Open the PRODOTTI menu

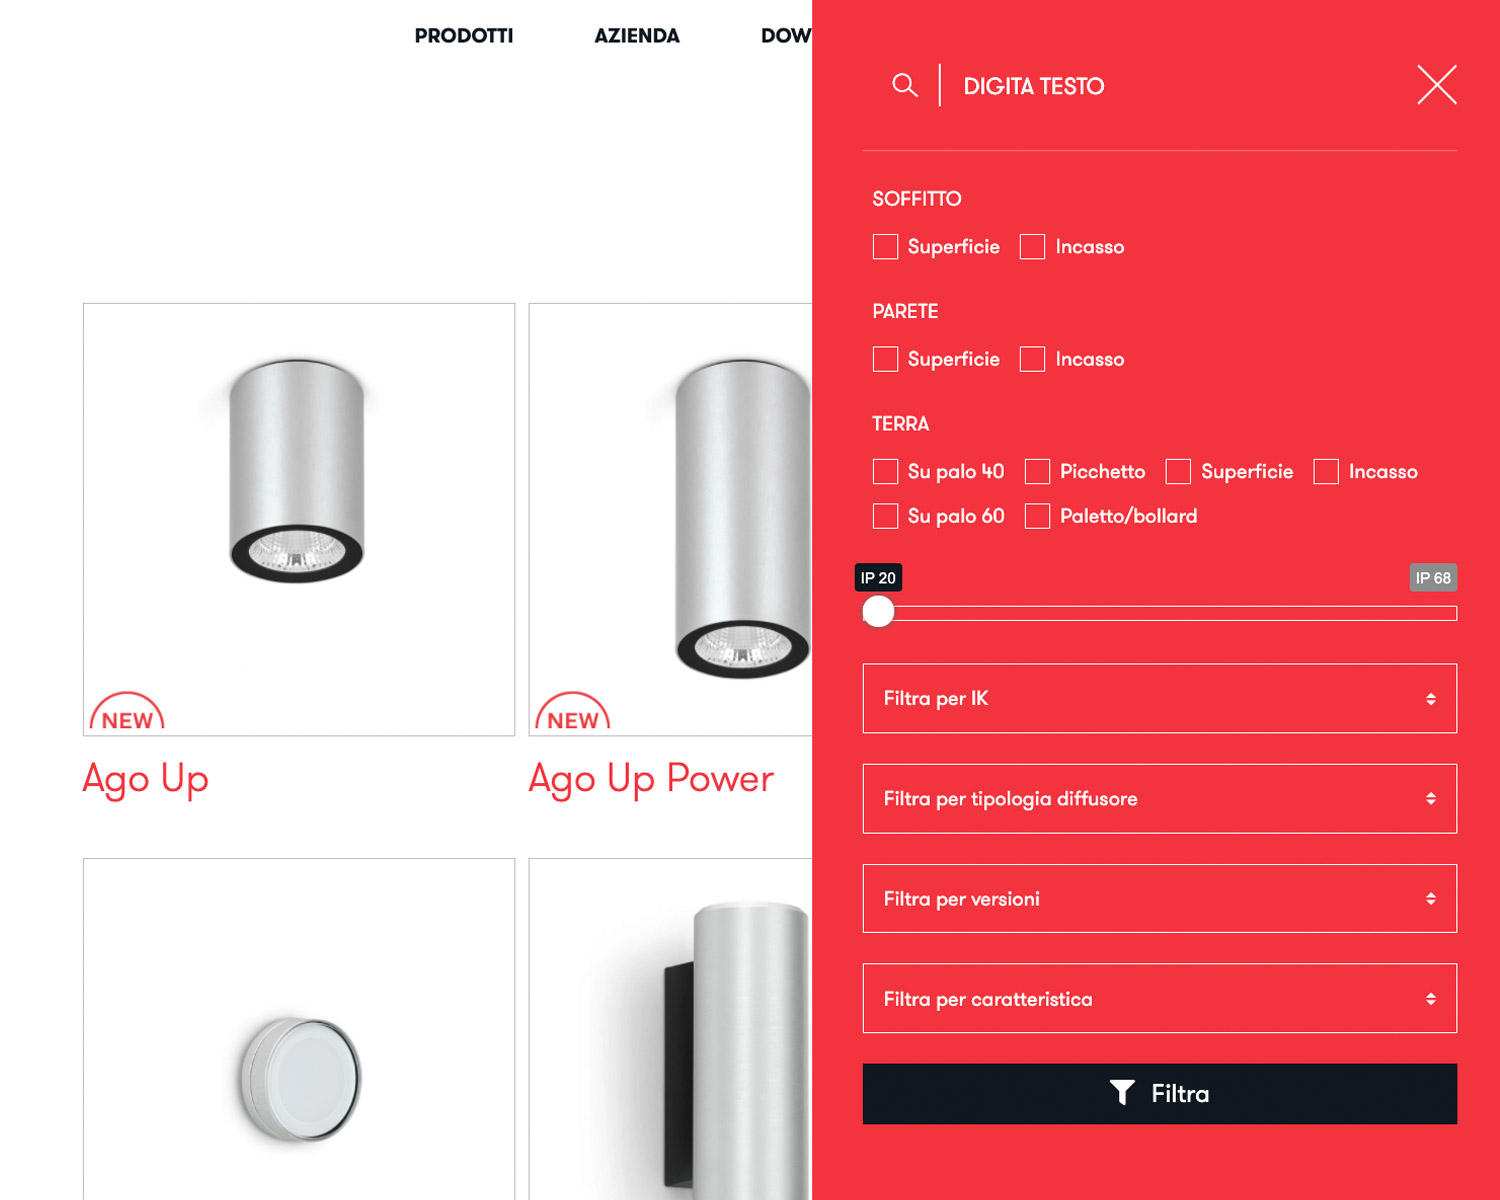[x=464, y=36]
